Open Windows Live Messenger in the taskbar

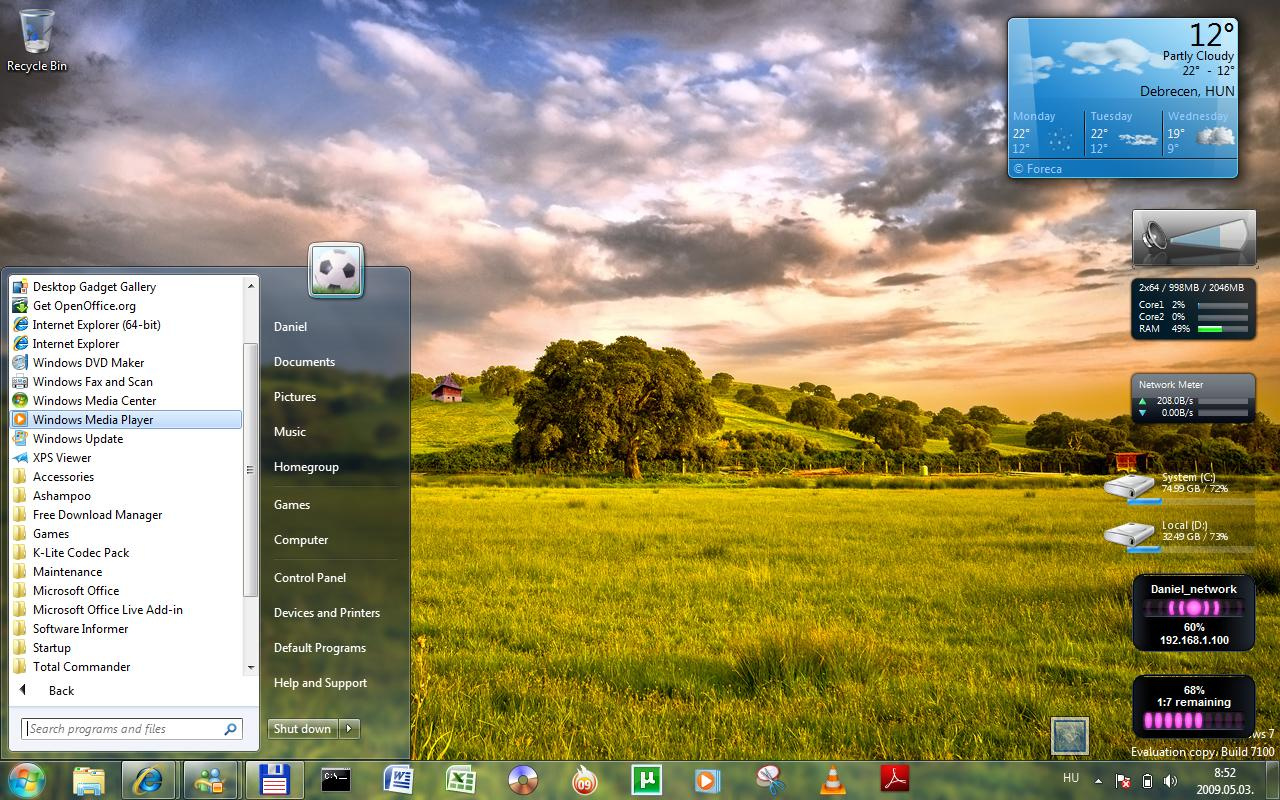click(x=210, y=780)
